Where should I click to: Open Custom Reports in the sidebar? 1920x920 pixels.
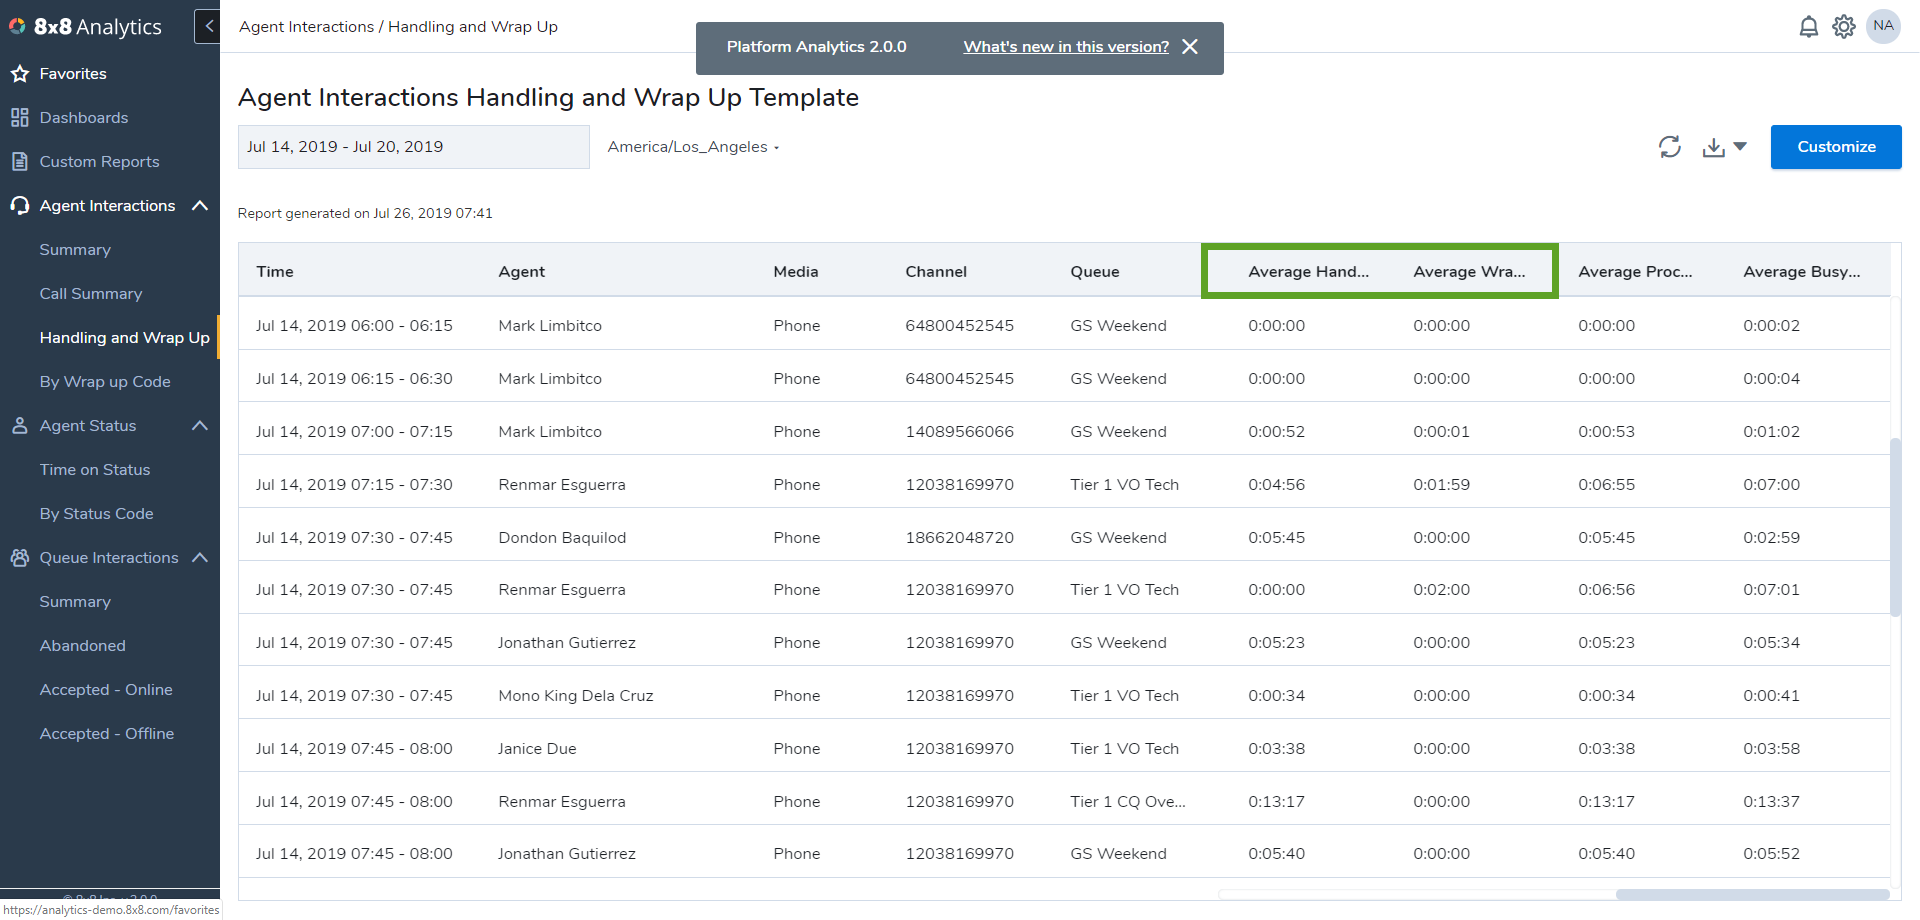pos(99,161)
